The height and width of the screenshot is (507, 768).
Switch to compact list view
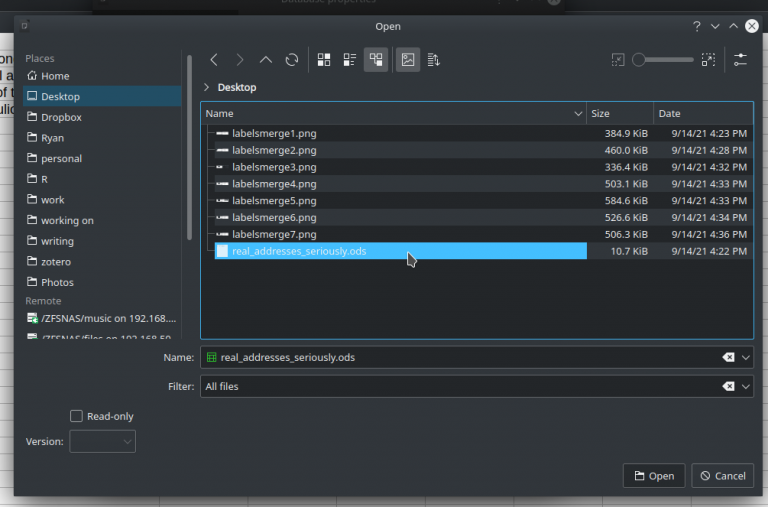tap(350, 60)
